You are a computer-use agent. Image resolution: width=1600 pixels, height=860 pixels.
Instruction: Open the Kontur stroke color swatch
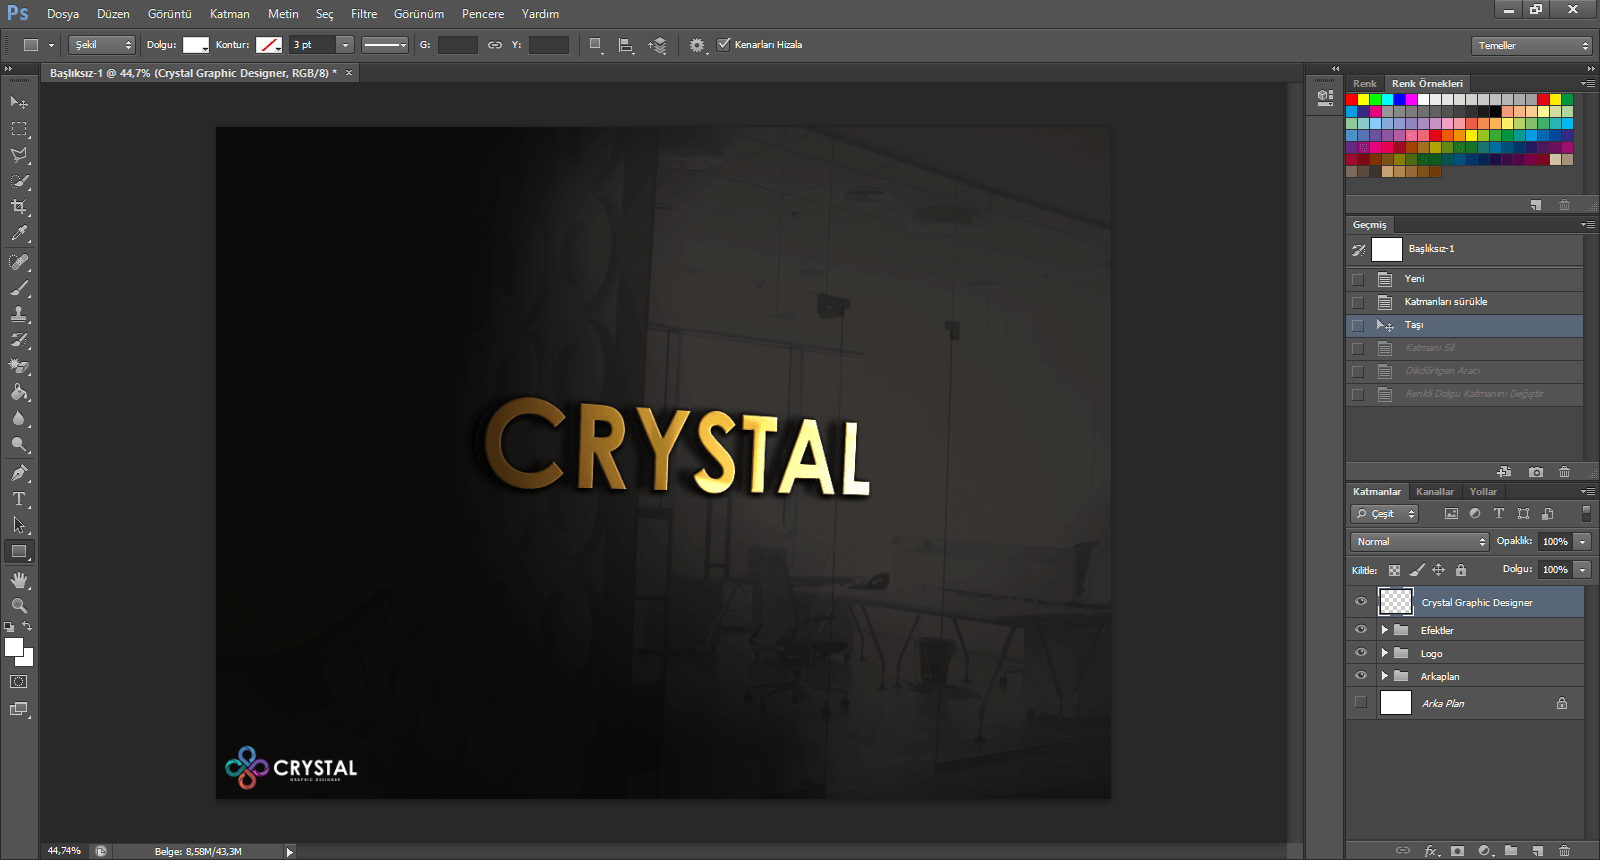coord(269,45)
